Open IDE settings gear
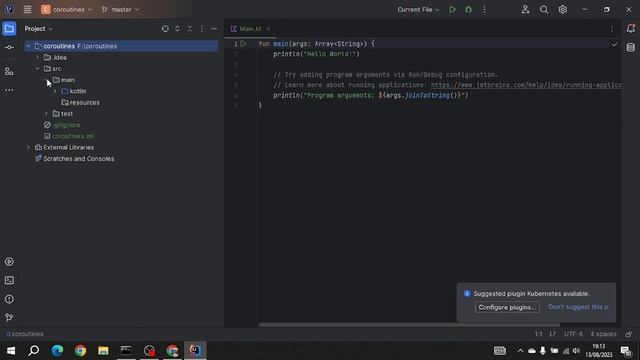 coord(562,9)
